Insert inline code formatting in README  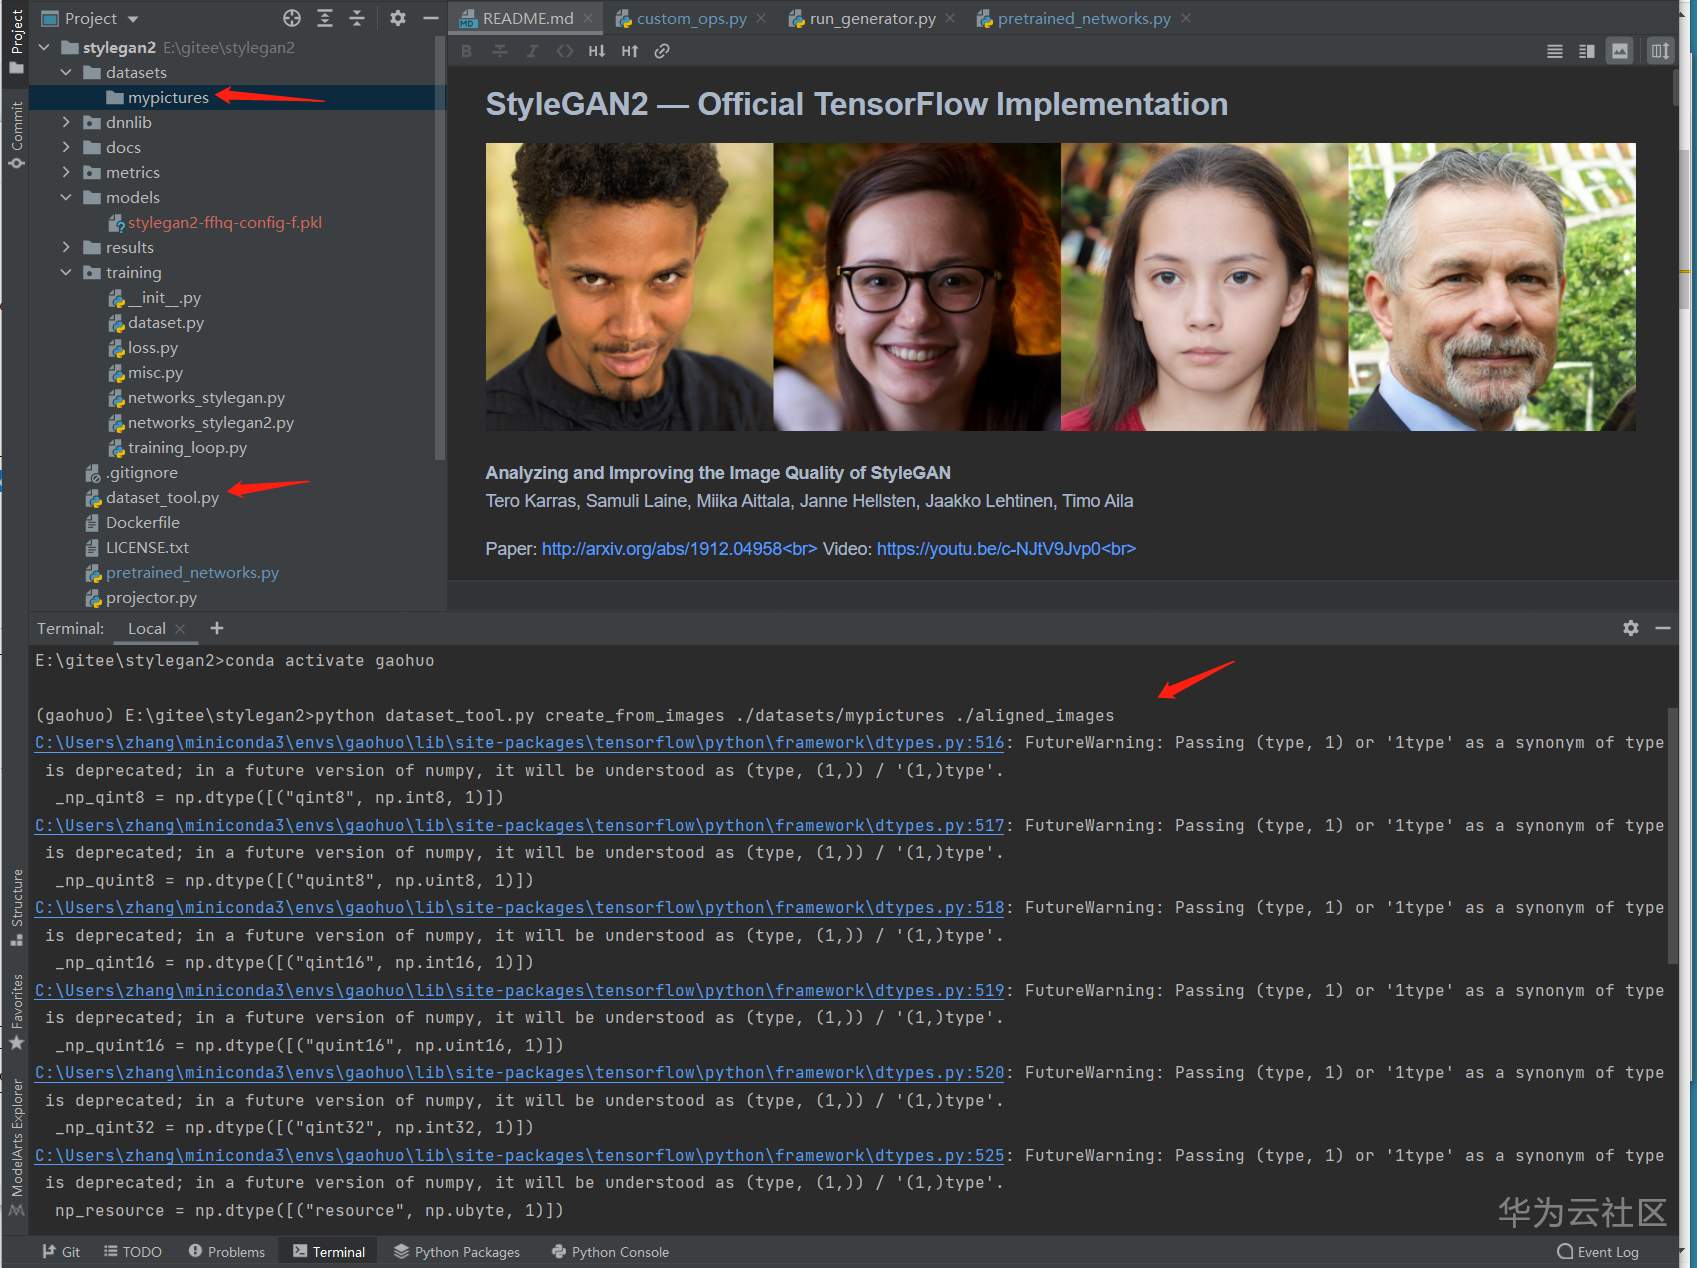tap(565, 51)
